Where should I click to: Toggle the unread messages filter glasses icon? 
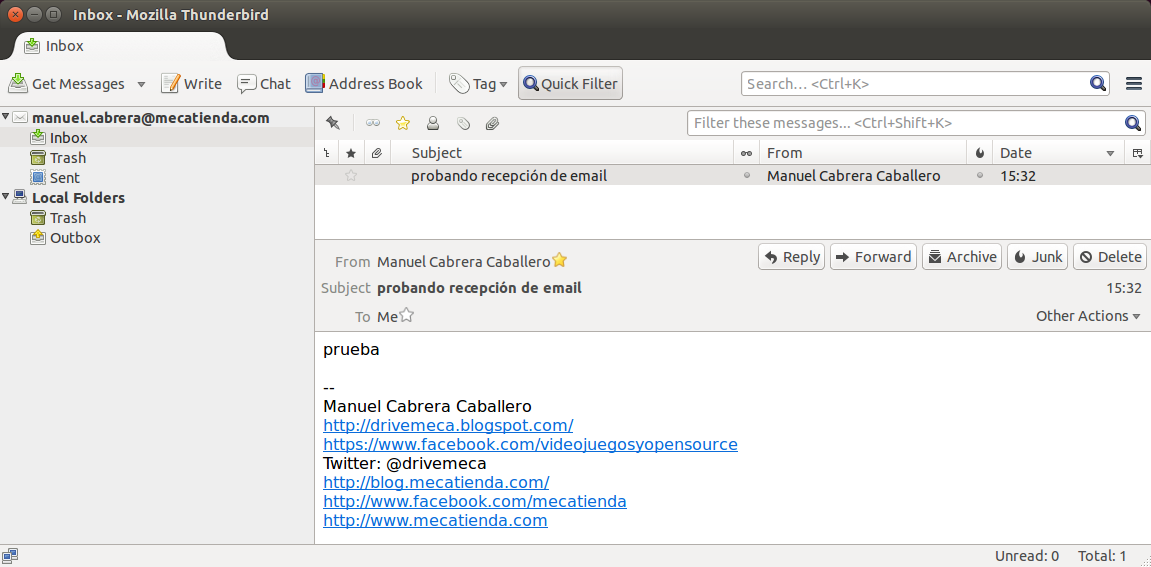[373, 123]
